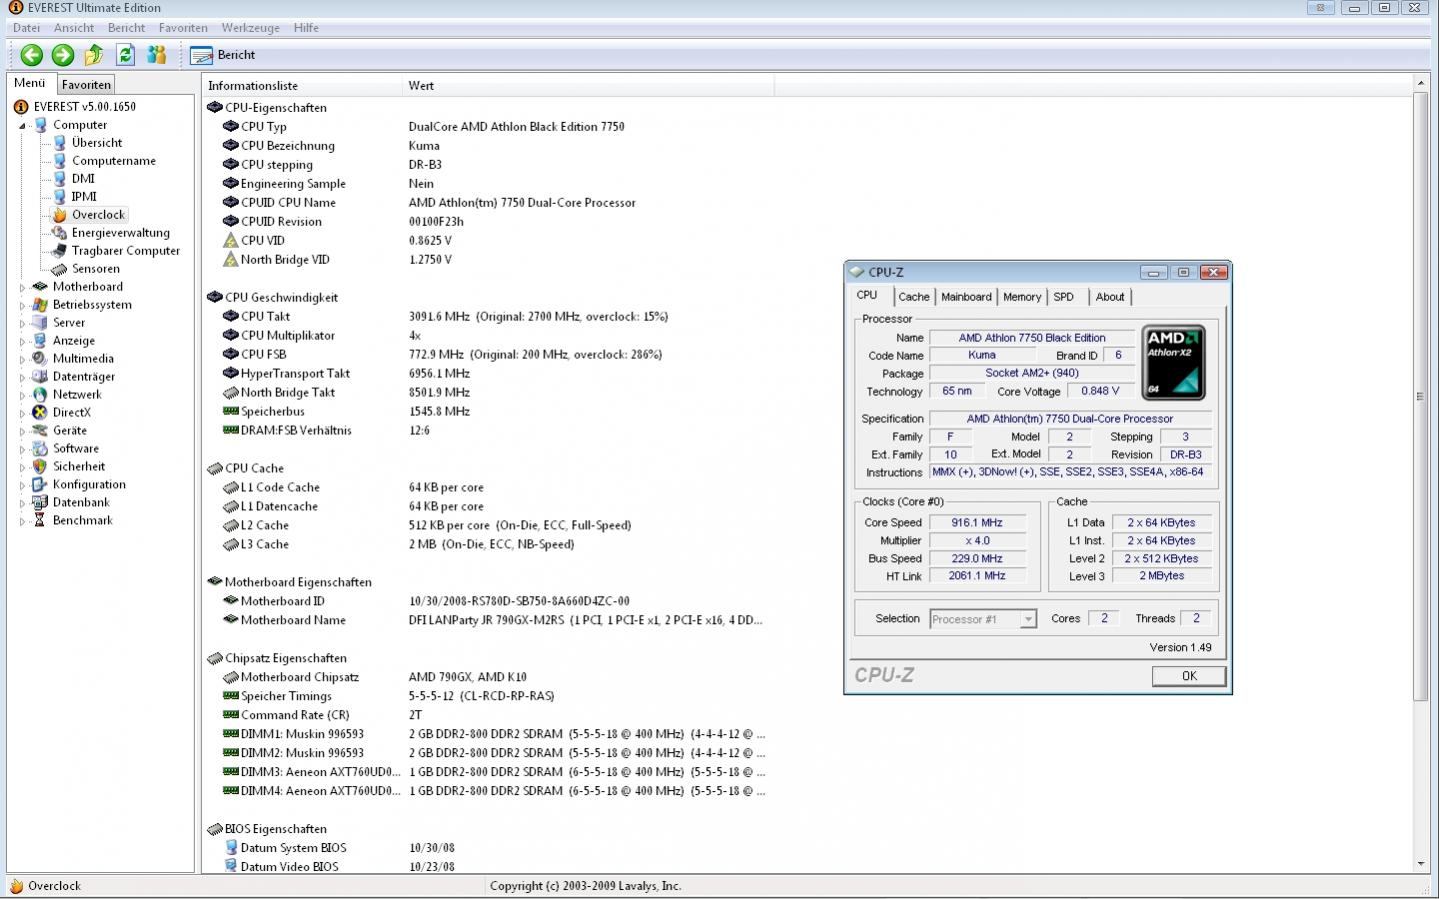Switch to the SPD tab in CPU-Z
1439x899 pixels.
pos(1064,297)
